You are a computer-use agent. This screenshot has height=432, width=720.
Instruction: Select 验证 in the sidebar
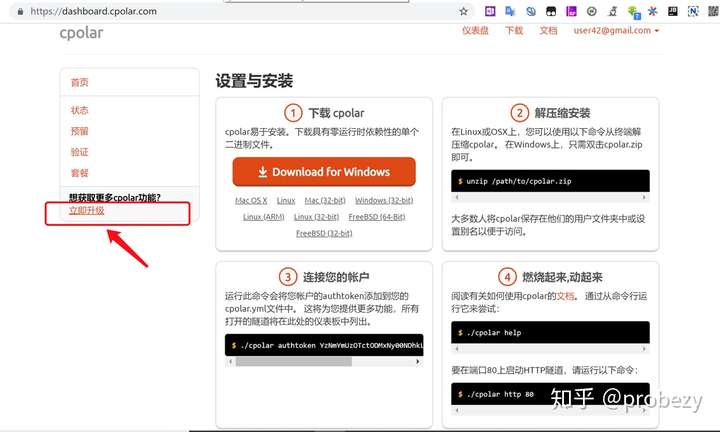point(79,152)
